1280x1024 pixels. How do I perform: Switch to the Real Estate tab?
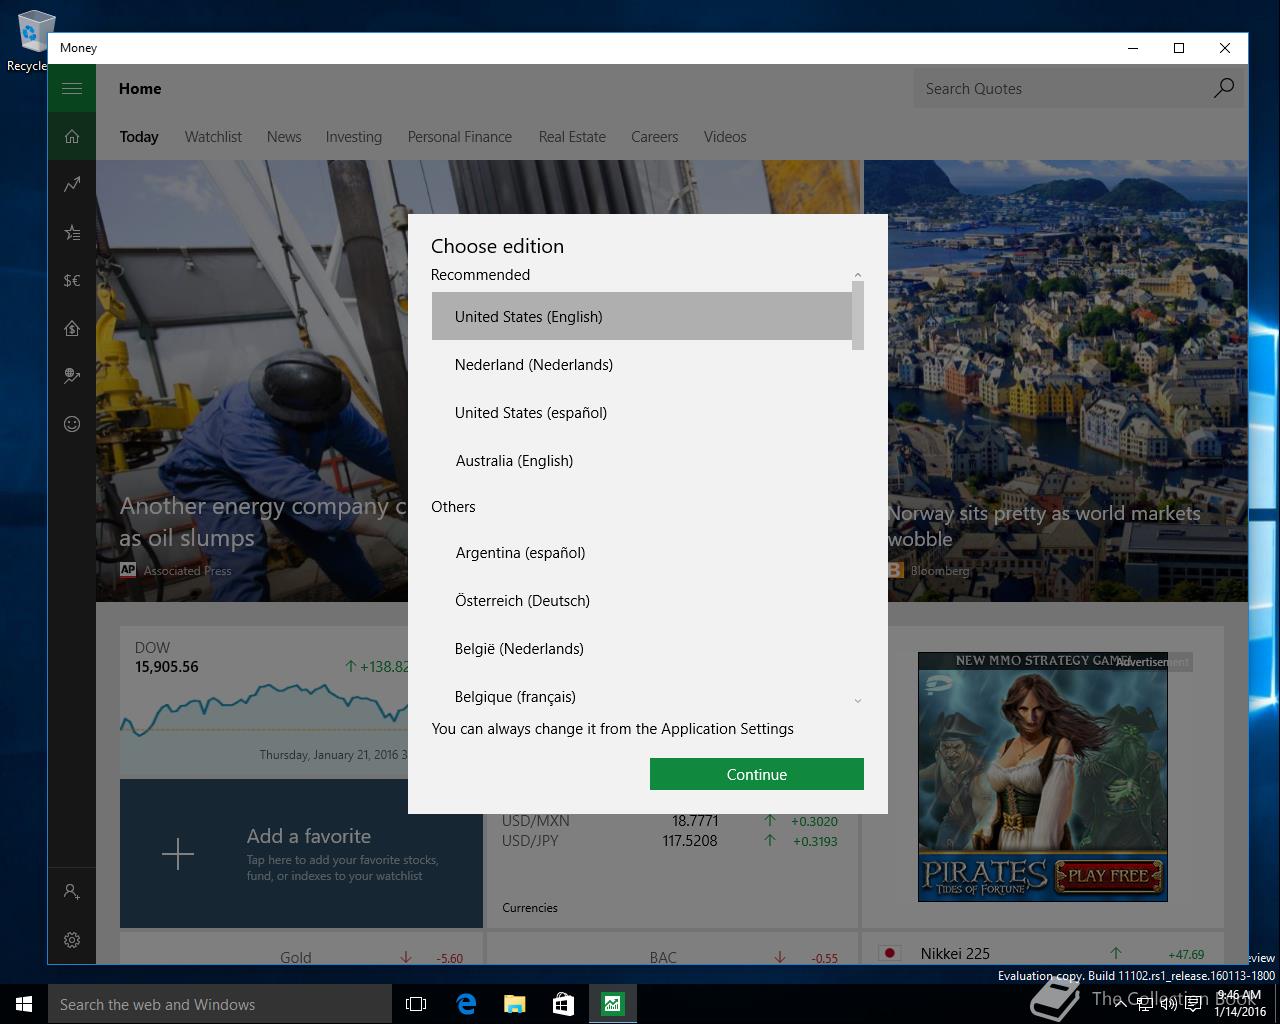click(572, 137)
